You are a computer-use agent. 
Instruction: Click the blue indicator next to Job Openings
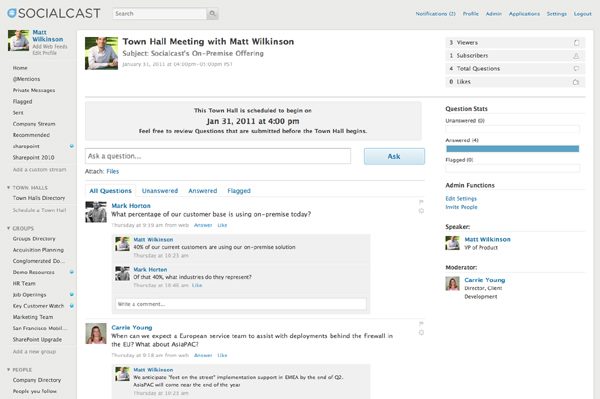72,295
